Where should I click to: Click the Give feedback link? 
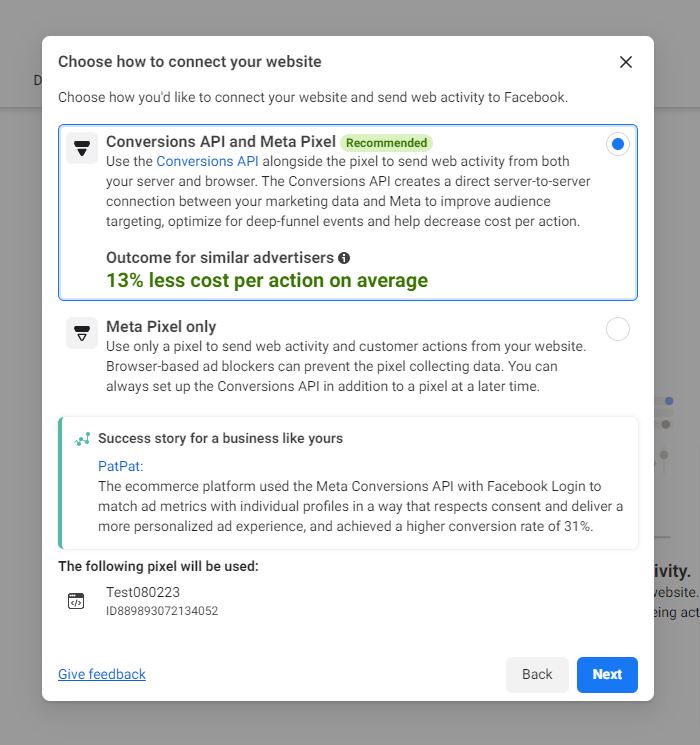pyautogui.click(x=102, y=674)
